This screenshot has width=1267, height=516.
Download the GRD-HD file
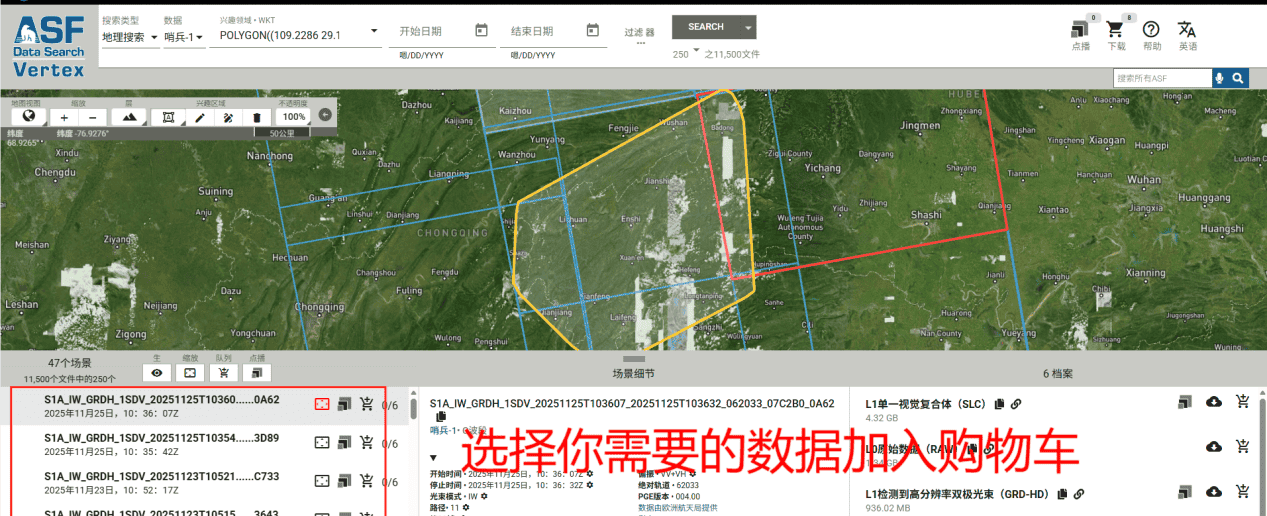pos(1214,491)
